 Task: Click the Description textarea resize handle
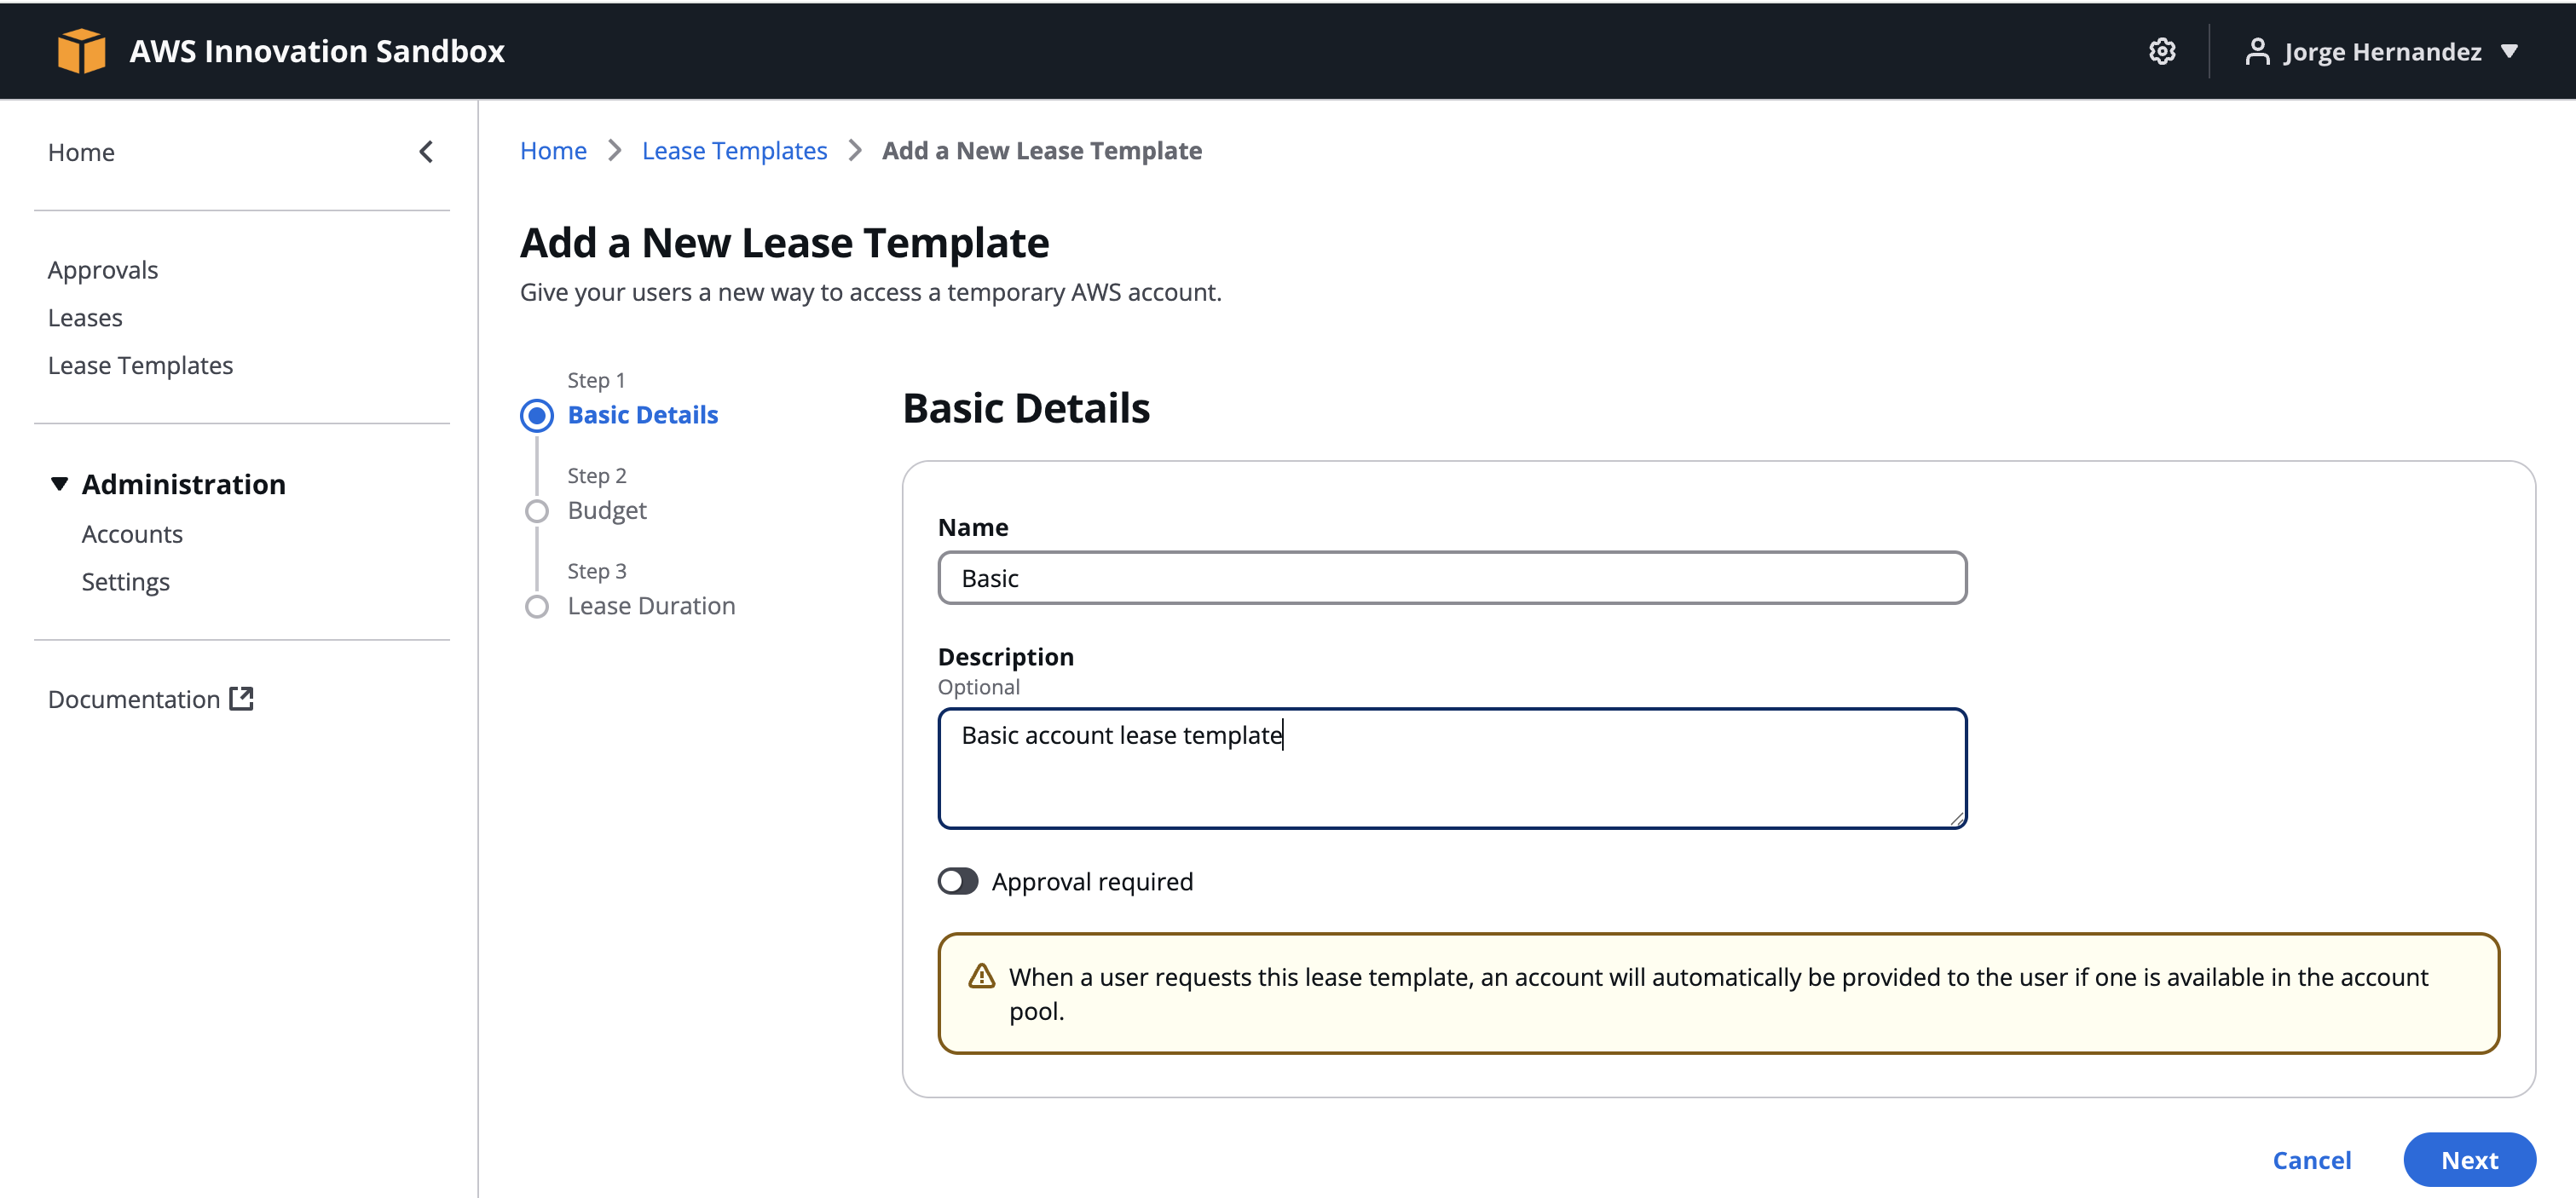pyautogui.click(x=1956, y=818)
